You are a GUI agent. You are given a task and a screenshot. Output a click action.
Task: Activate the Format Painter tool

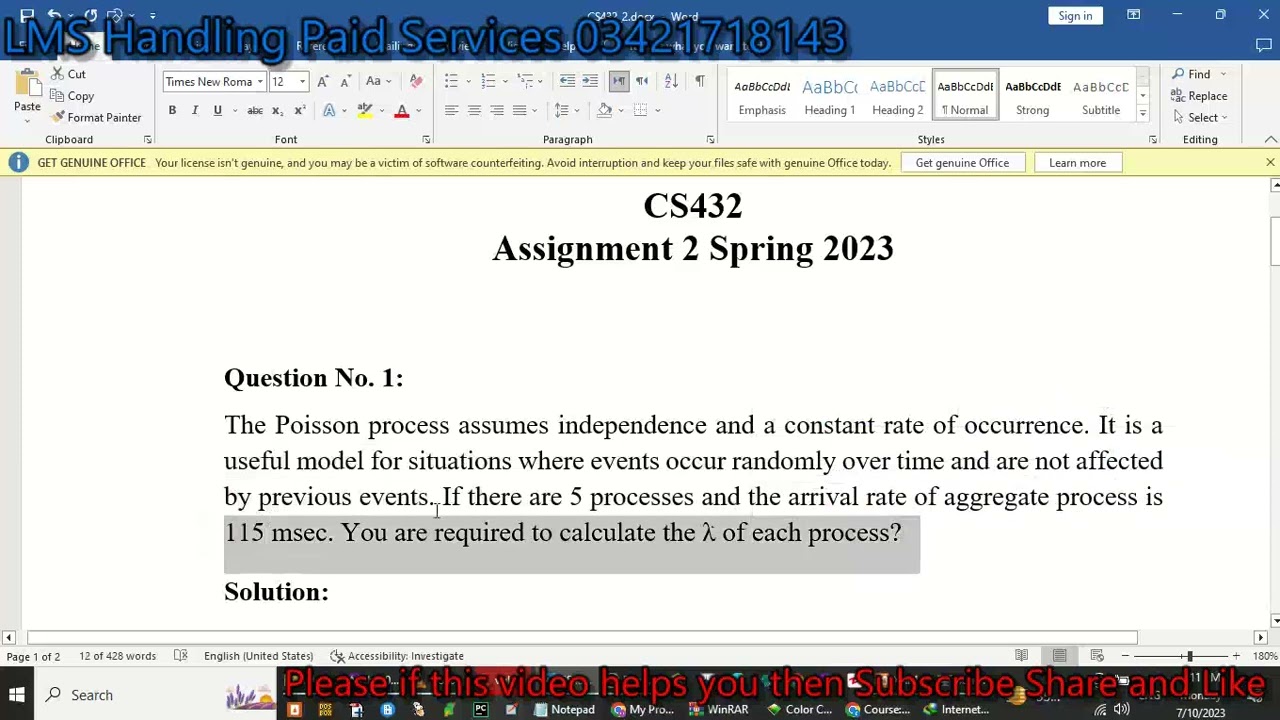[x=96, y=117]
